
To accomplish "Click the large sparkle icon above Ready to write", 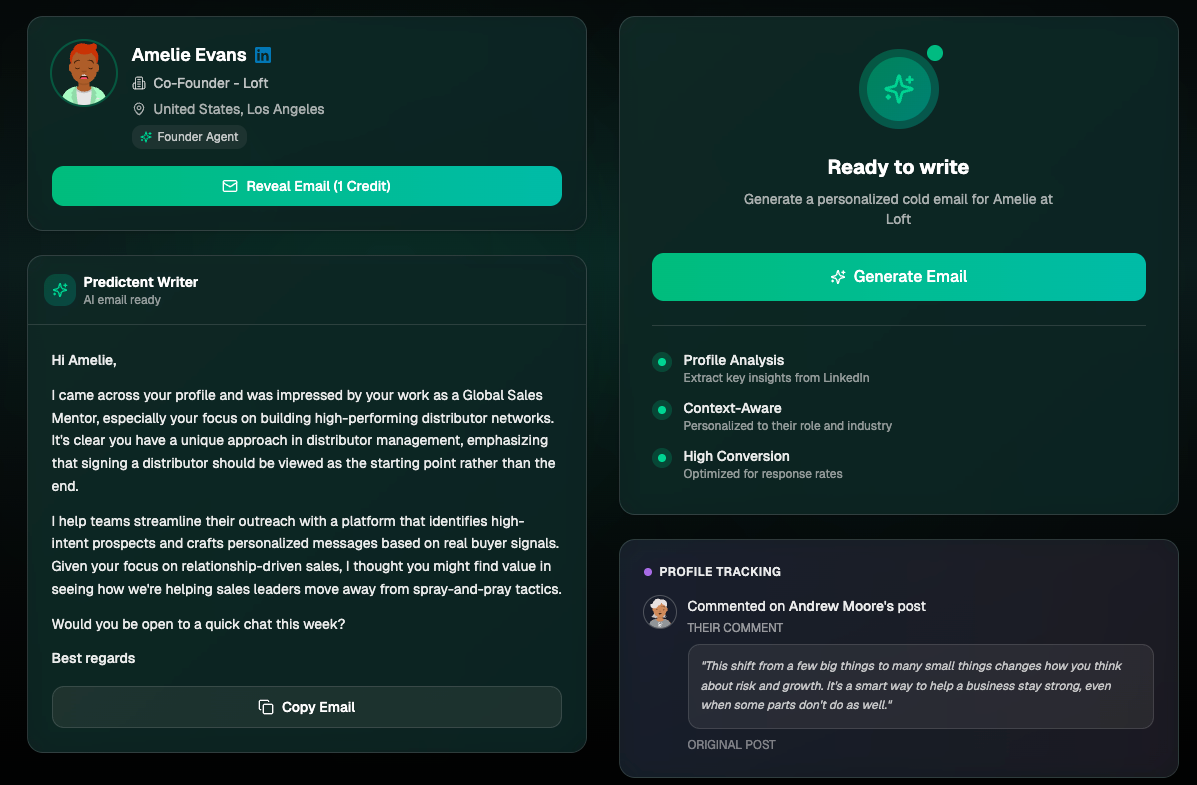I will point(898,89).
